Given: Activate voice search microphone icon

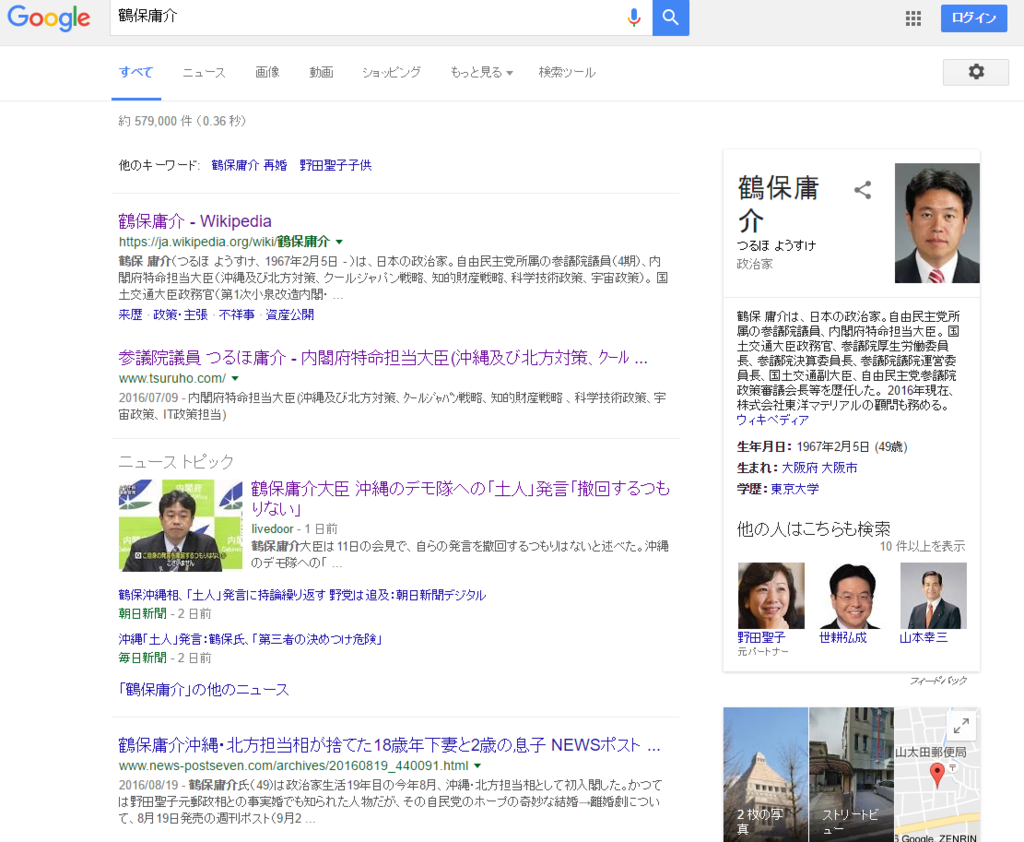Looking at the screenshot, I should [x=633, y=18].
